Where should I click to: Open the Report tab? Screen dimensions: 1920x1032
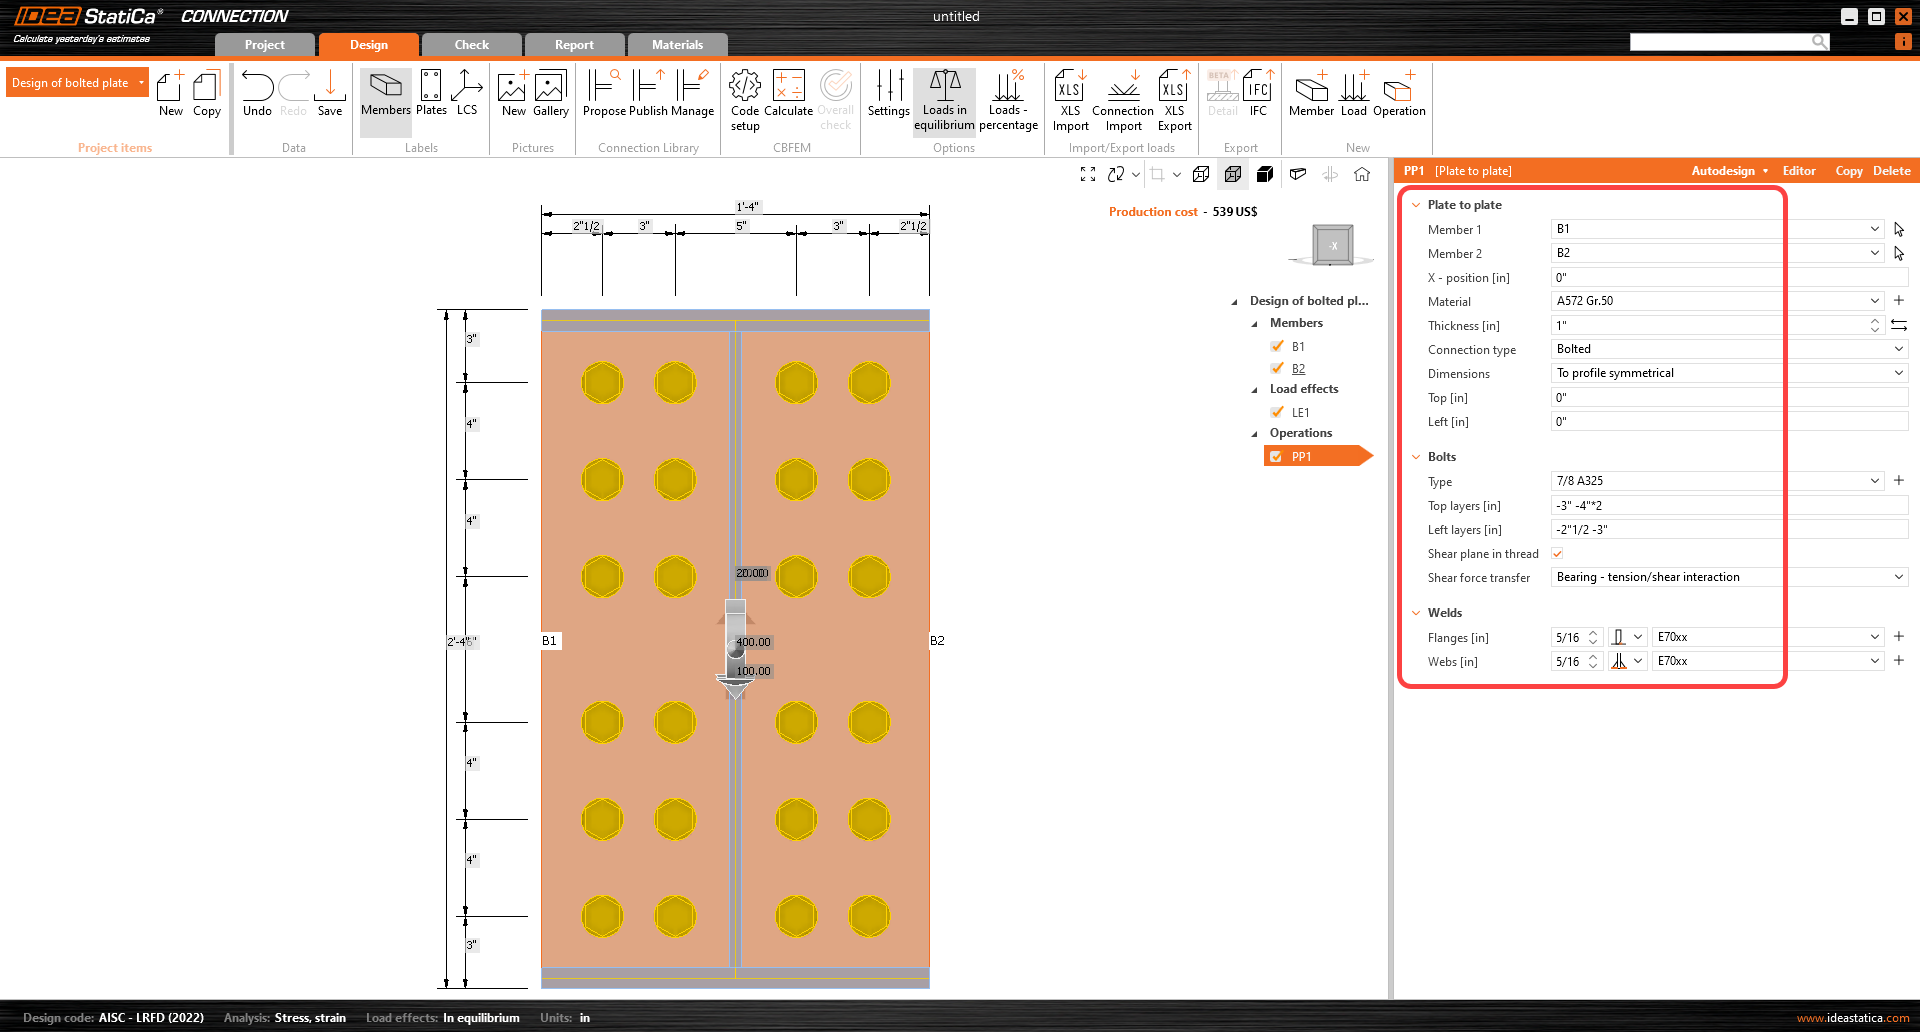574,44
